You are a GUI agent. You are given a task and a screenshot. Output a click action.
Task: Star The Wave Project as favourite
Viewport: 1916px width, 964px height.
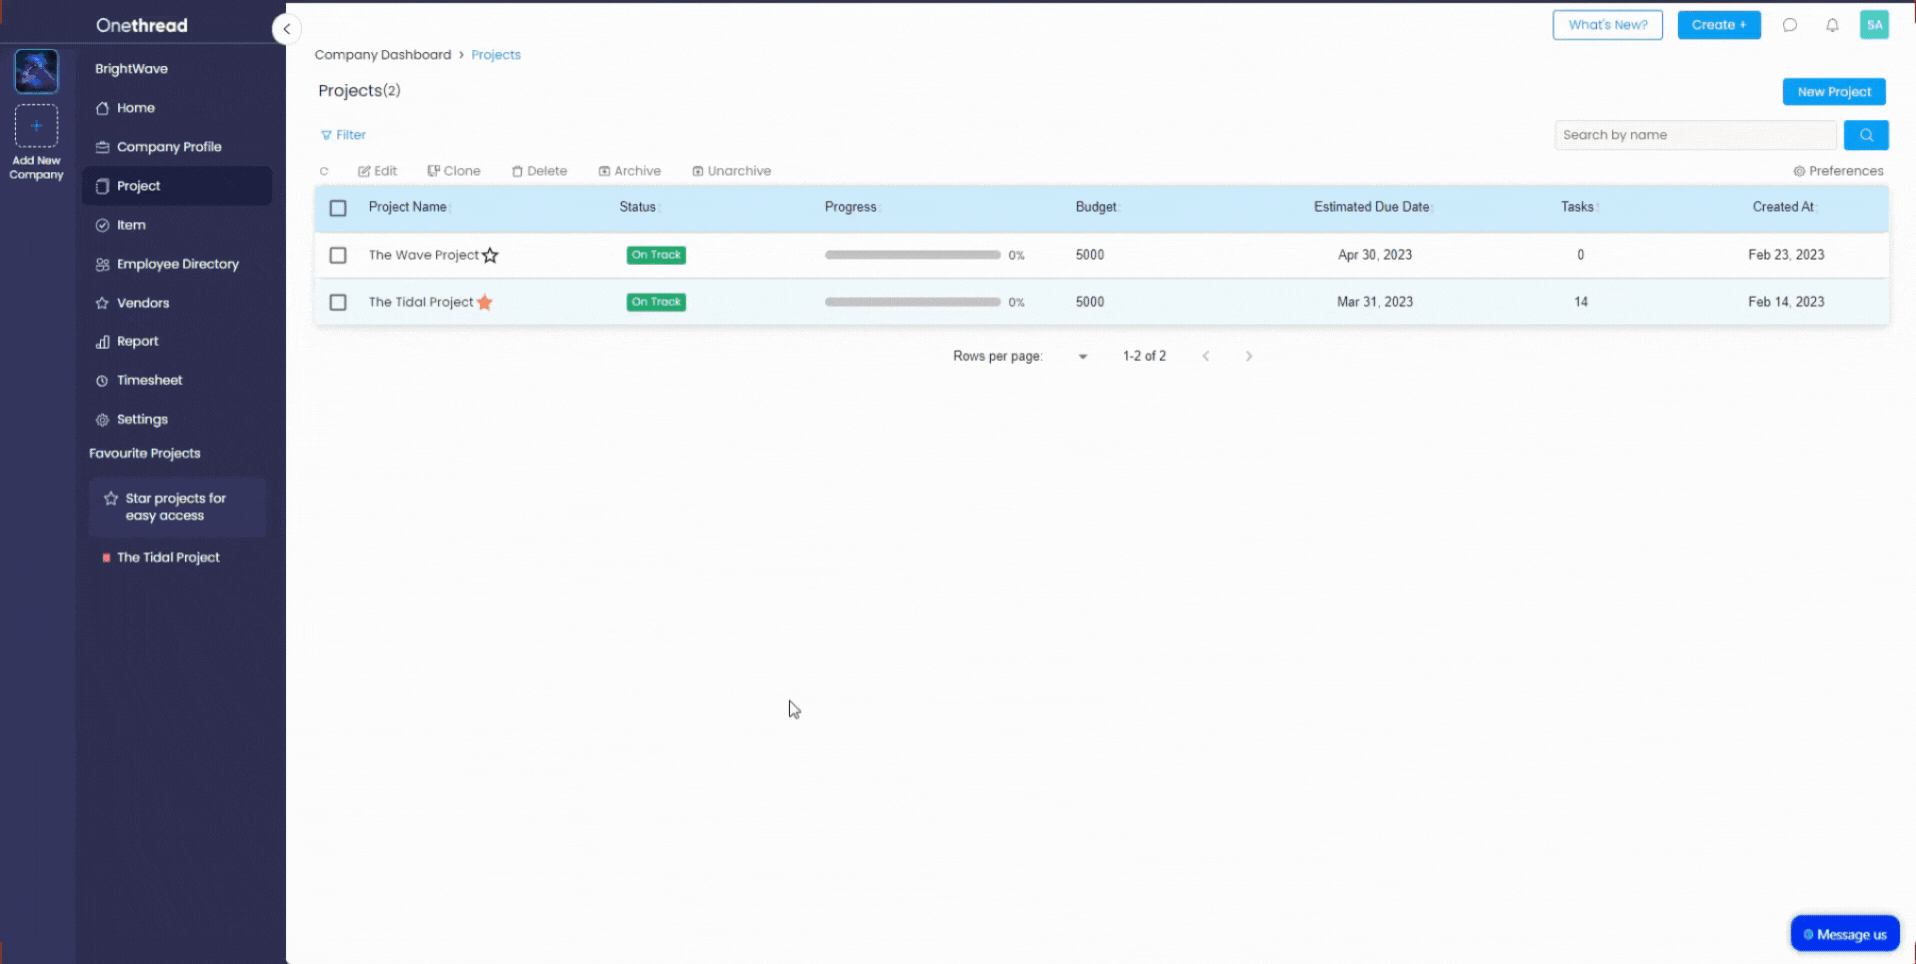490,255
